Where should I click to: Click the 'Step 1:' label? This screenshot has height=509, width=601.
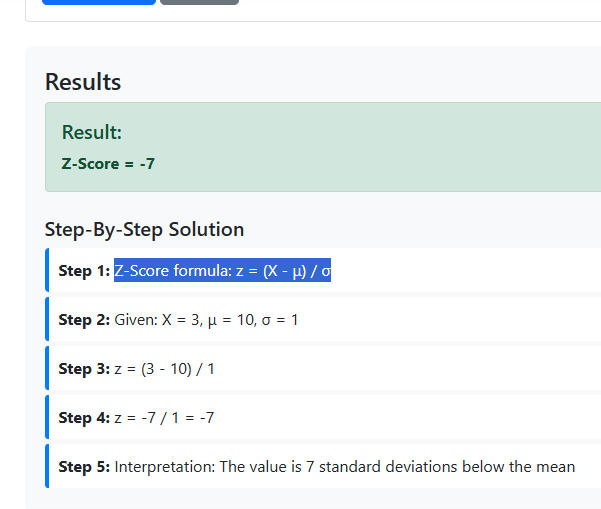pyautogui.click(x=84, y=271)
